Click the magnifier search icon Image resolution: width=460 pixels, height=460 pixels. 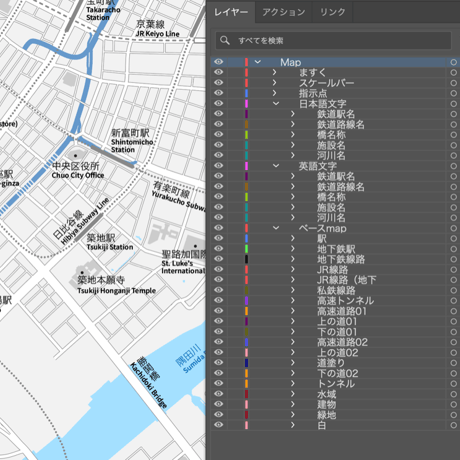pos(225,40)
